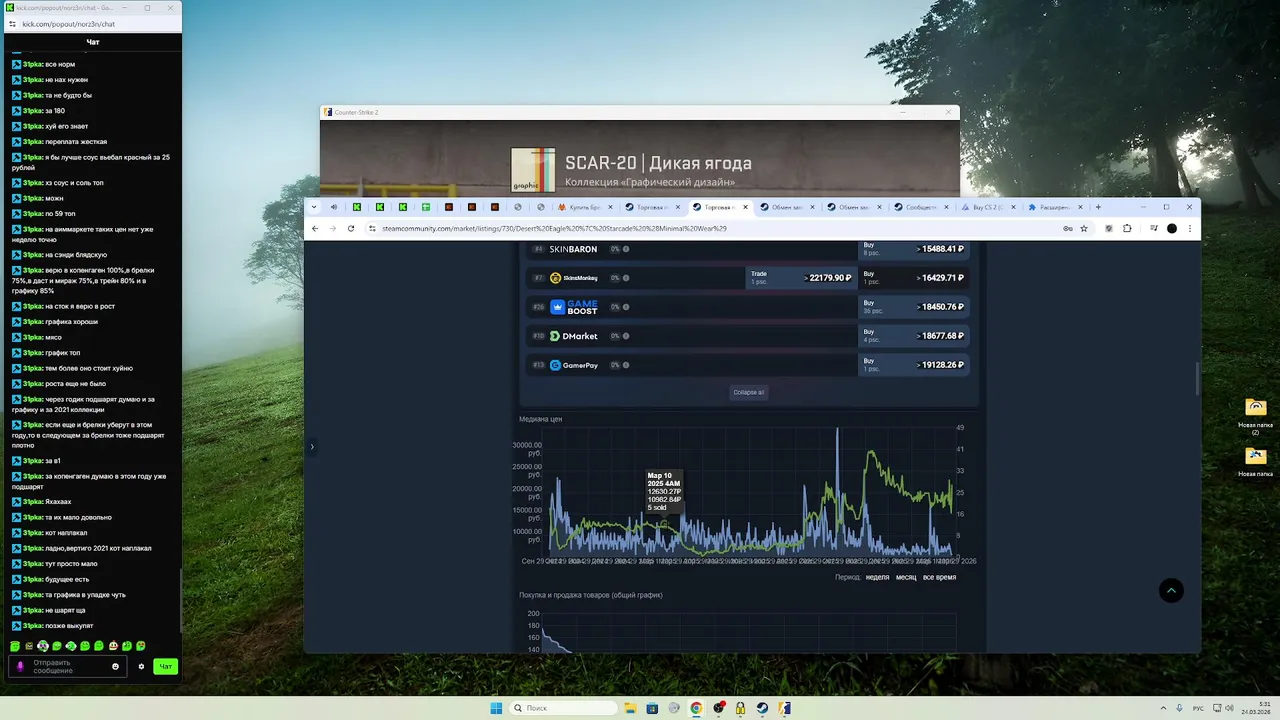
Task: Set the chart period to неделя
Action: (x=877, y=577)
